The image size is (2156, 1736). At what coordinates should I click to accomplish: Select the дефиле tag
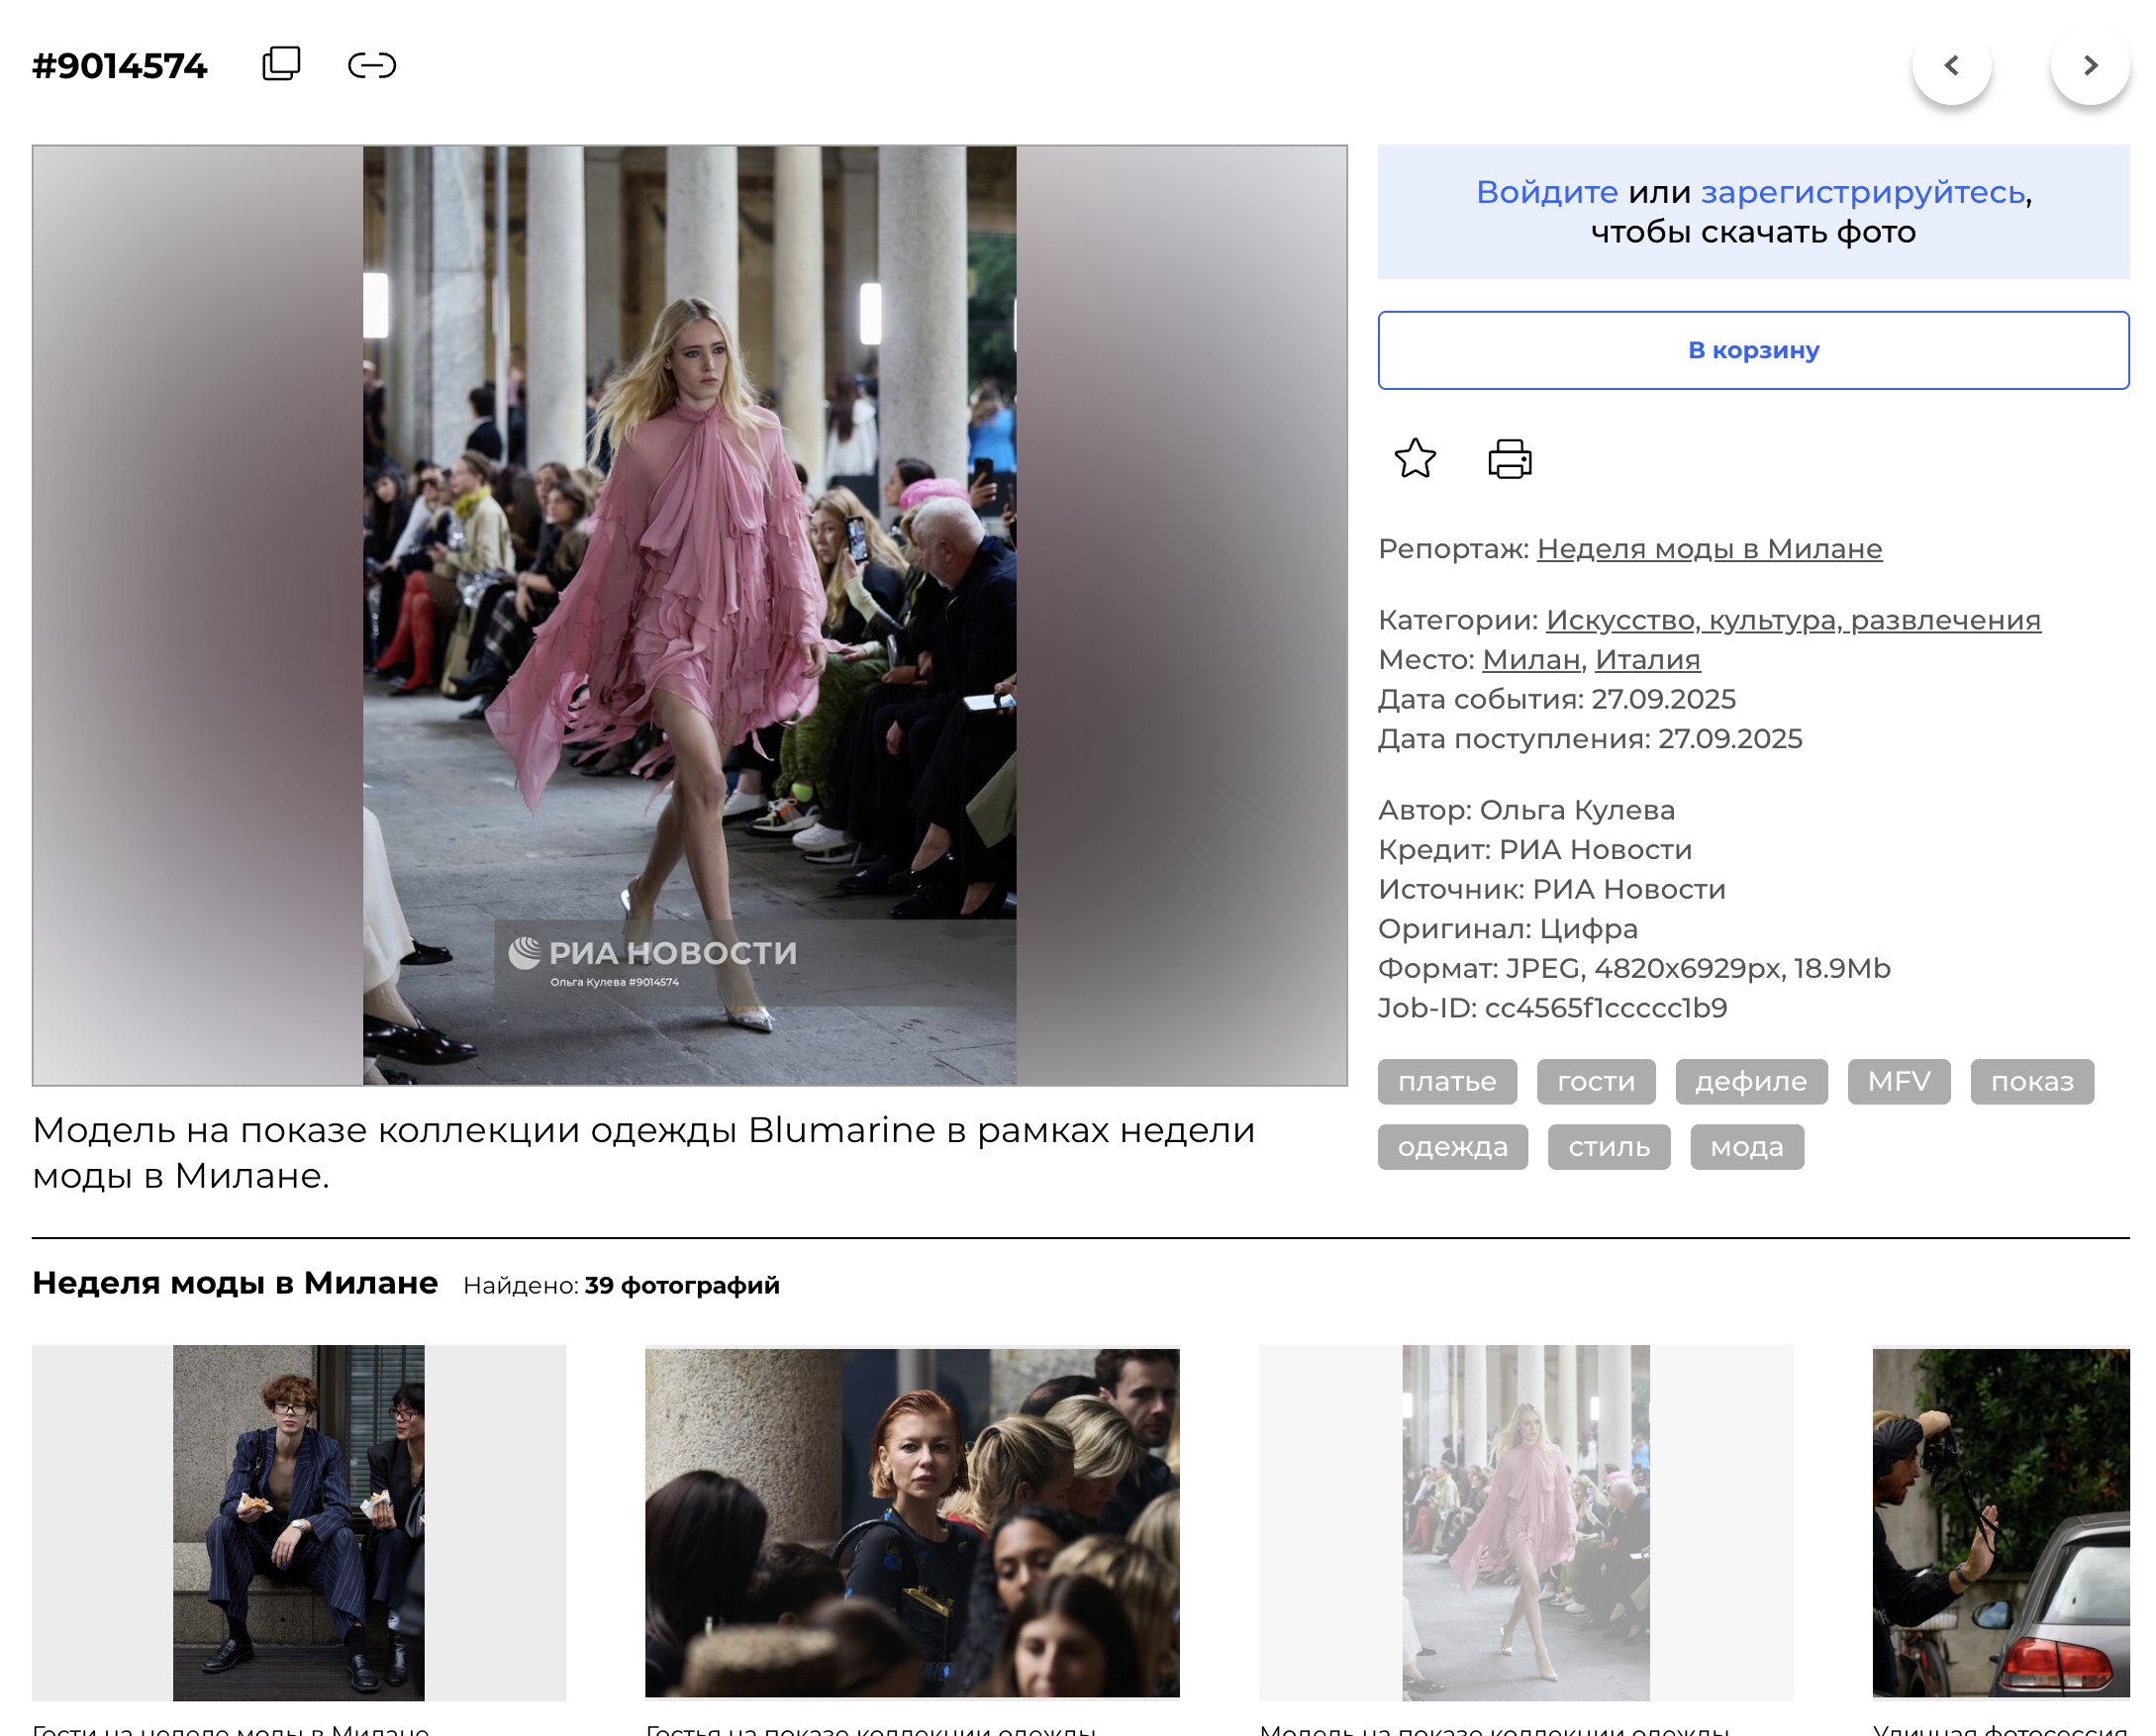[x=1750, y=1082]
